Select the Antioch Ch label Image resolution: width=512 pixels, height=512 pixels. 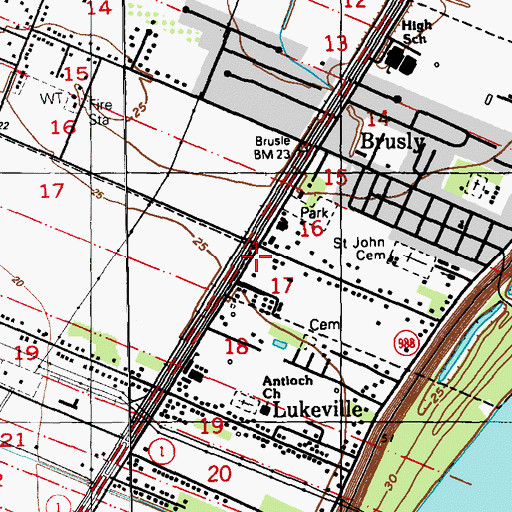pos(287,387)
